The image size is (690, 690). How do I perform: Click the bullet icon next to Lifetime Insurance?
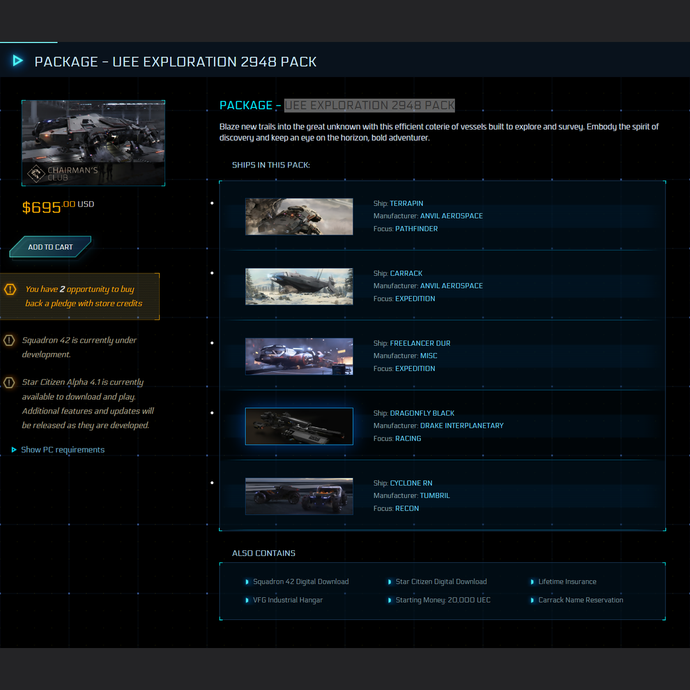(532, 582)
